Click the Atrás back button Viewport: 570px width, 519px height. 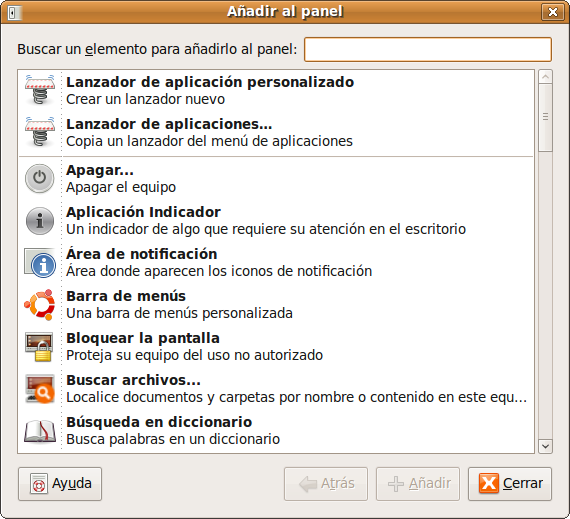pyautogui.click(x=326, y=484)
